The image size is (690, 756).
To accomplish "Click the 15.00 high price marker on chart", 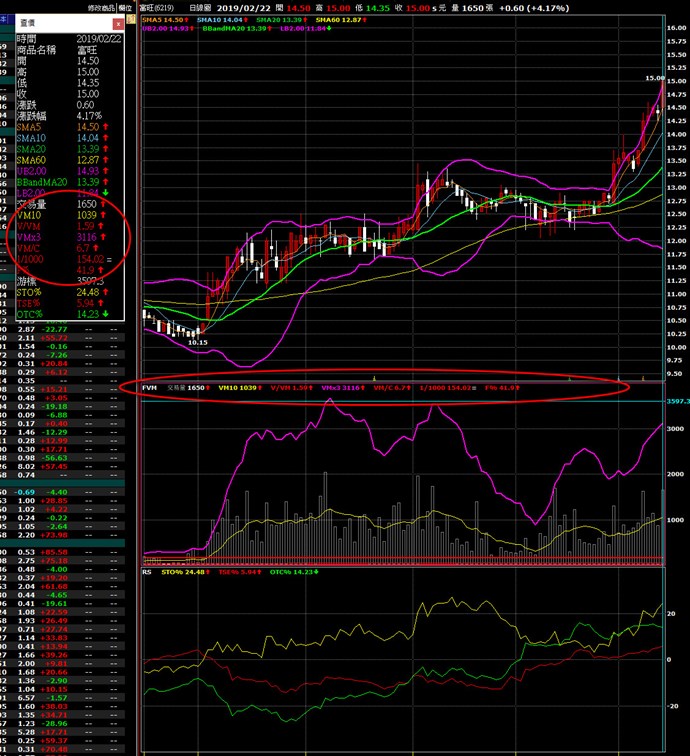I will pyautogui.click(x=654, y=77).
